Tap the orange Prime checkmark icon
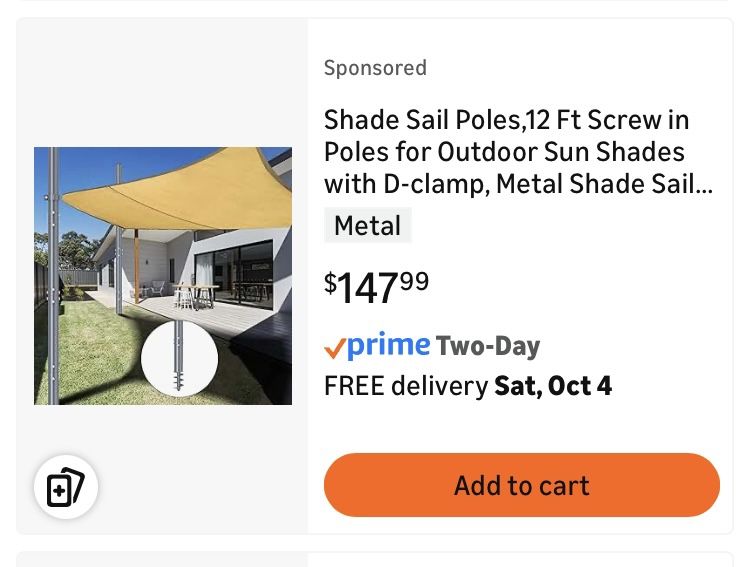Viewport: 749px width, 567px height. tap(335, 348)
